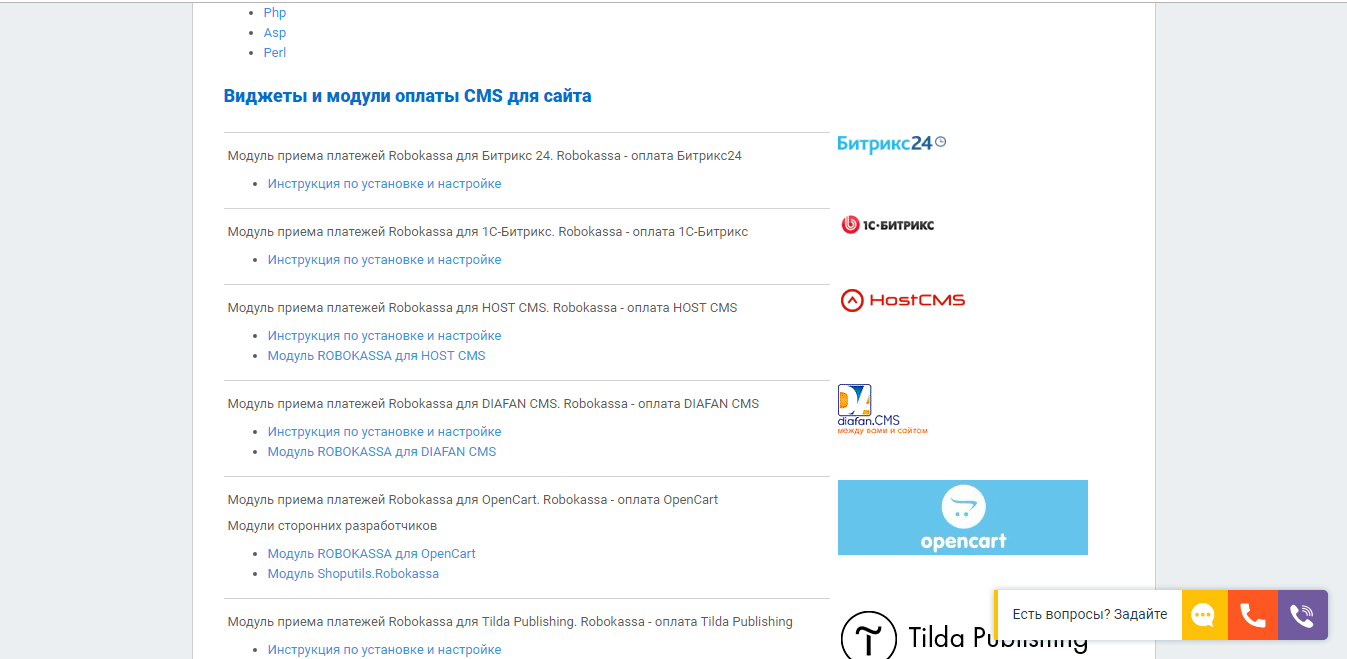Click the purple callback phone icon
Screen dimensions: 1347x659
point(1301,615)
